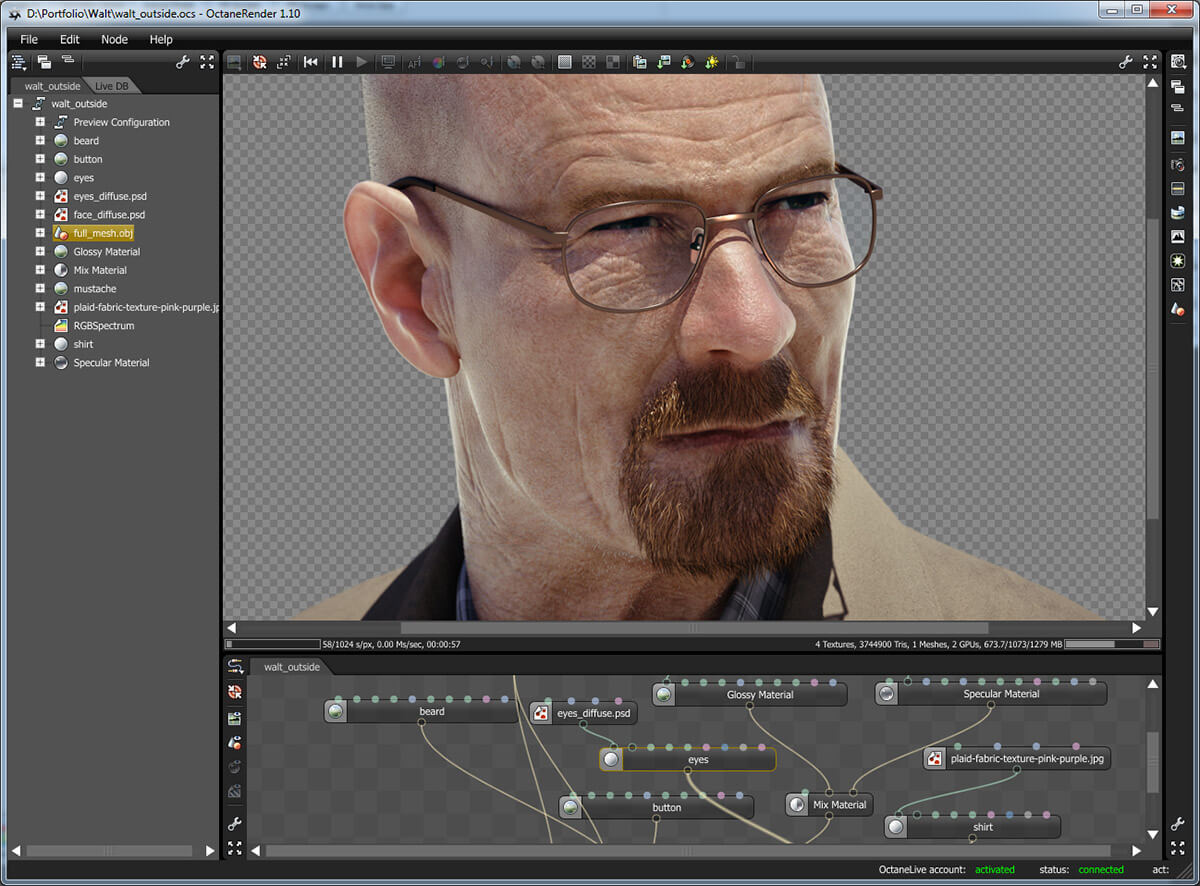Click the node graph auto-arrange icon
Image resolution: width=1200 pixels, height=886 pixels.
pyautogui.click(x=235, y=667)
